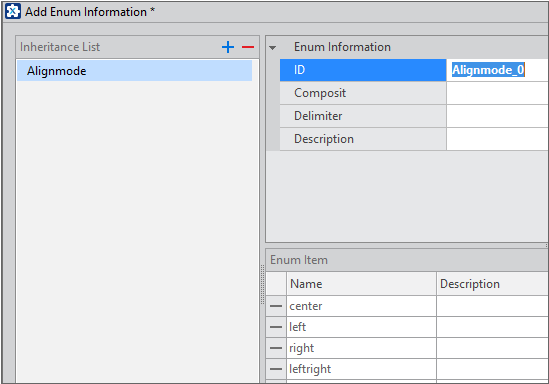549x384 pixels.
Task: Delete the leftright enum item row
Action: (x=276, y=369)
